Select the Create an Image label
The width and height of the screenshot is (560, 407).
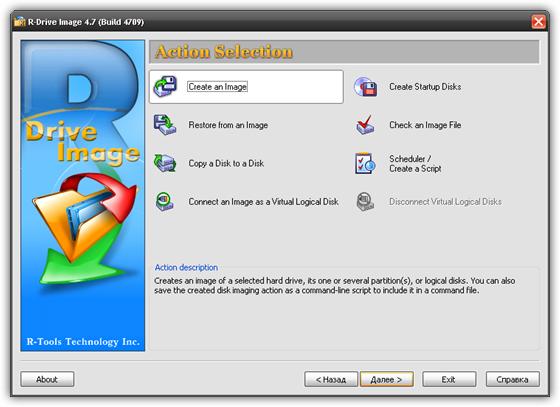(x=218, y=87)
